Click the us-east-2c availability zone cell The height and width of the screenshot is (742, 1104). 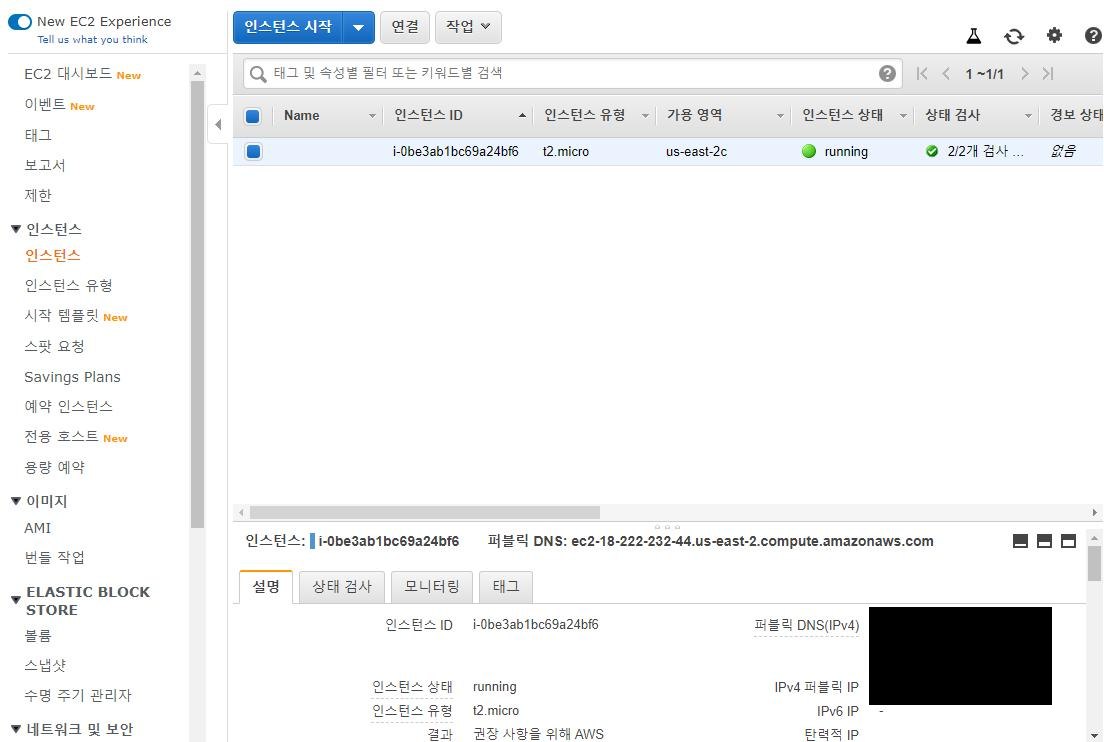pos(696,151)
